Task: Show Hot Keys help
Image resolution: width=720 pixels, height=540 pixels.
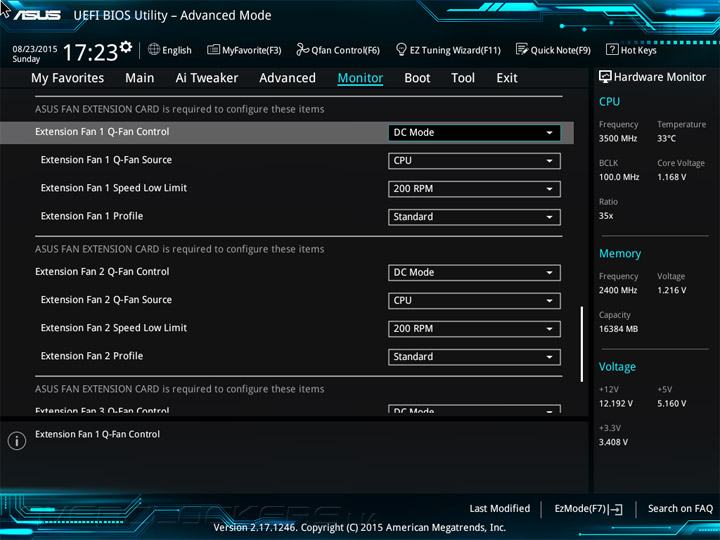Action: [631, 50]
